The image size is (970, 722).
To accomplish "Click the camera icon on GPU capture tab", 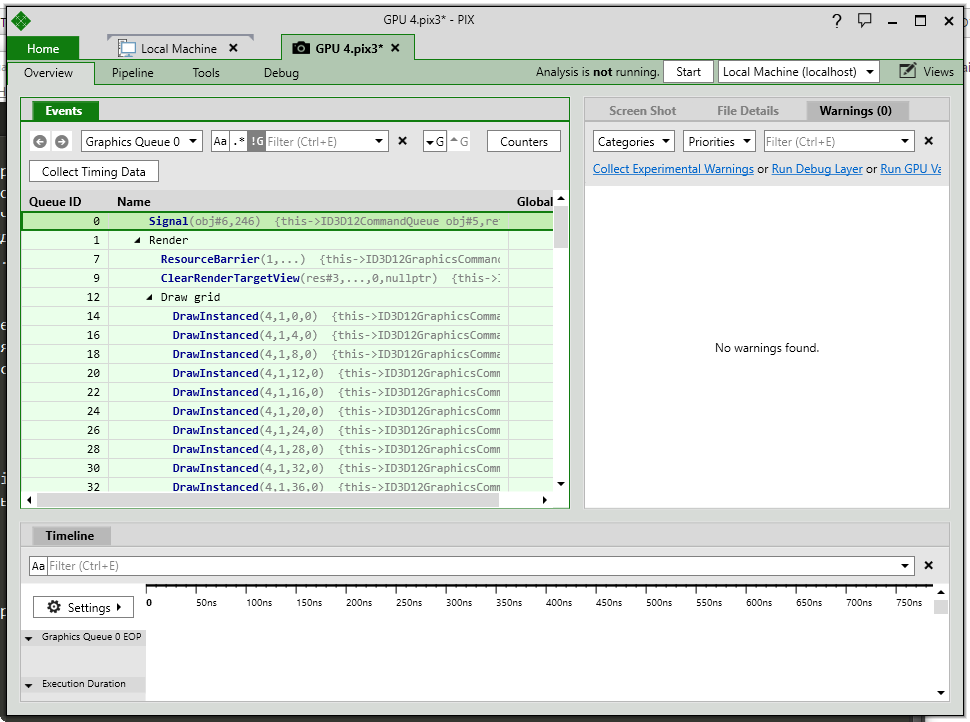I will 301,48.
